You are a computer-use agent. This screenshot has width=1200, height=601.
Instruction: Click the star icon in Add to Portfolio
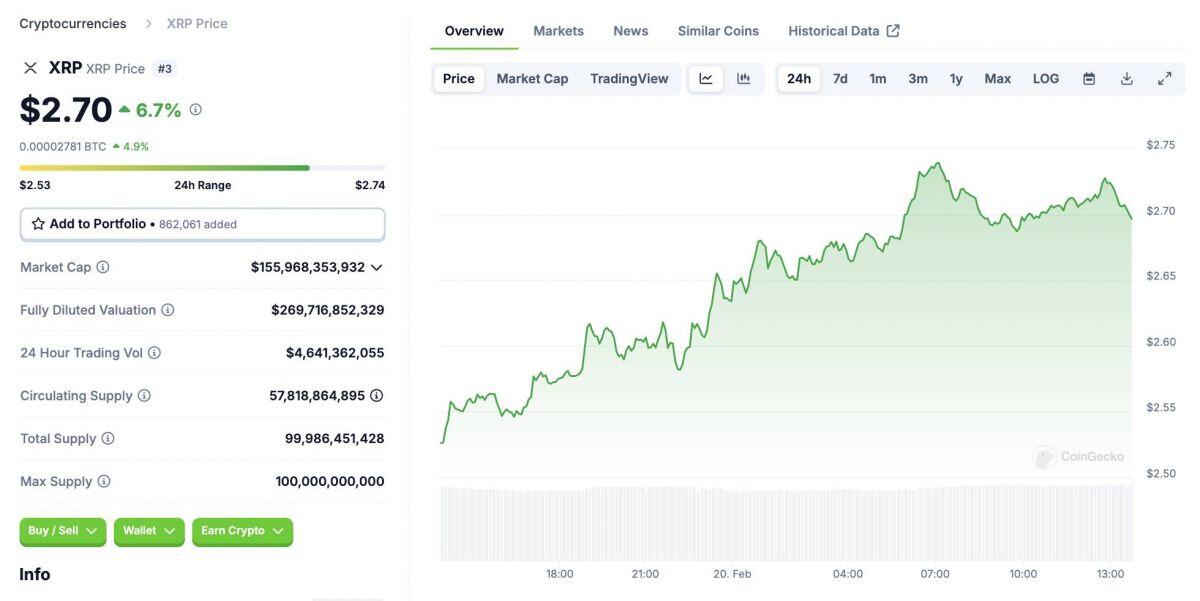click(38, 224)
